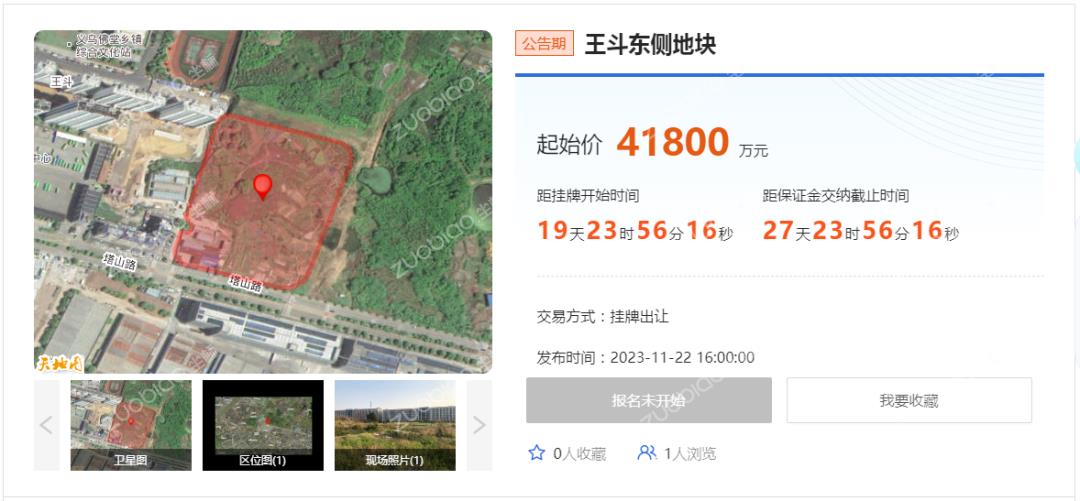Click the 发布时间 date line
This screenshot has height=501, width=1080.
click(x=645, y=358)
